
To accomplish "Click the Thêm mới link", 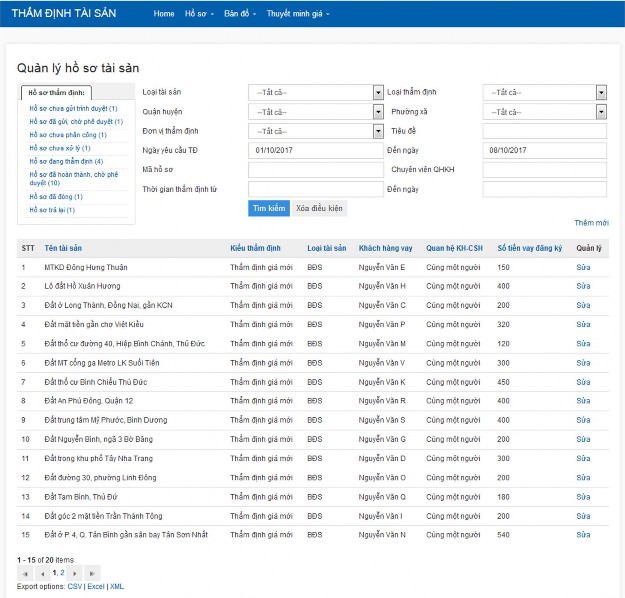I will click(x=591, y=222).
